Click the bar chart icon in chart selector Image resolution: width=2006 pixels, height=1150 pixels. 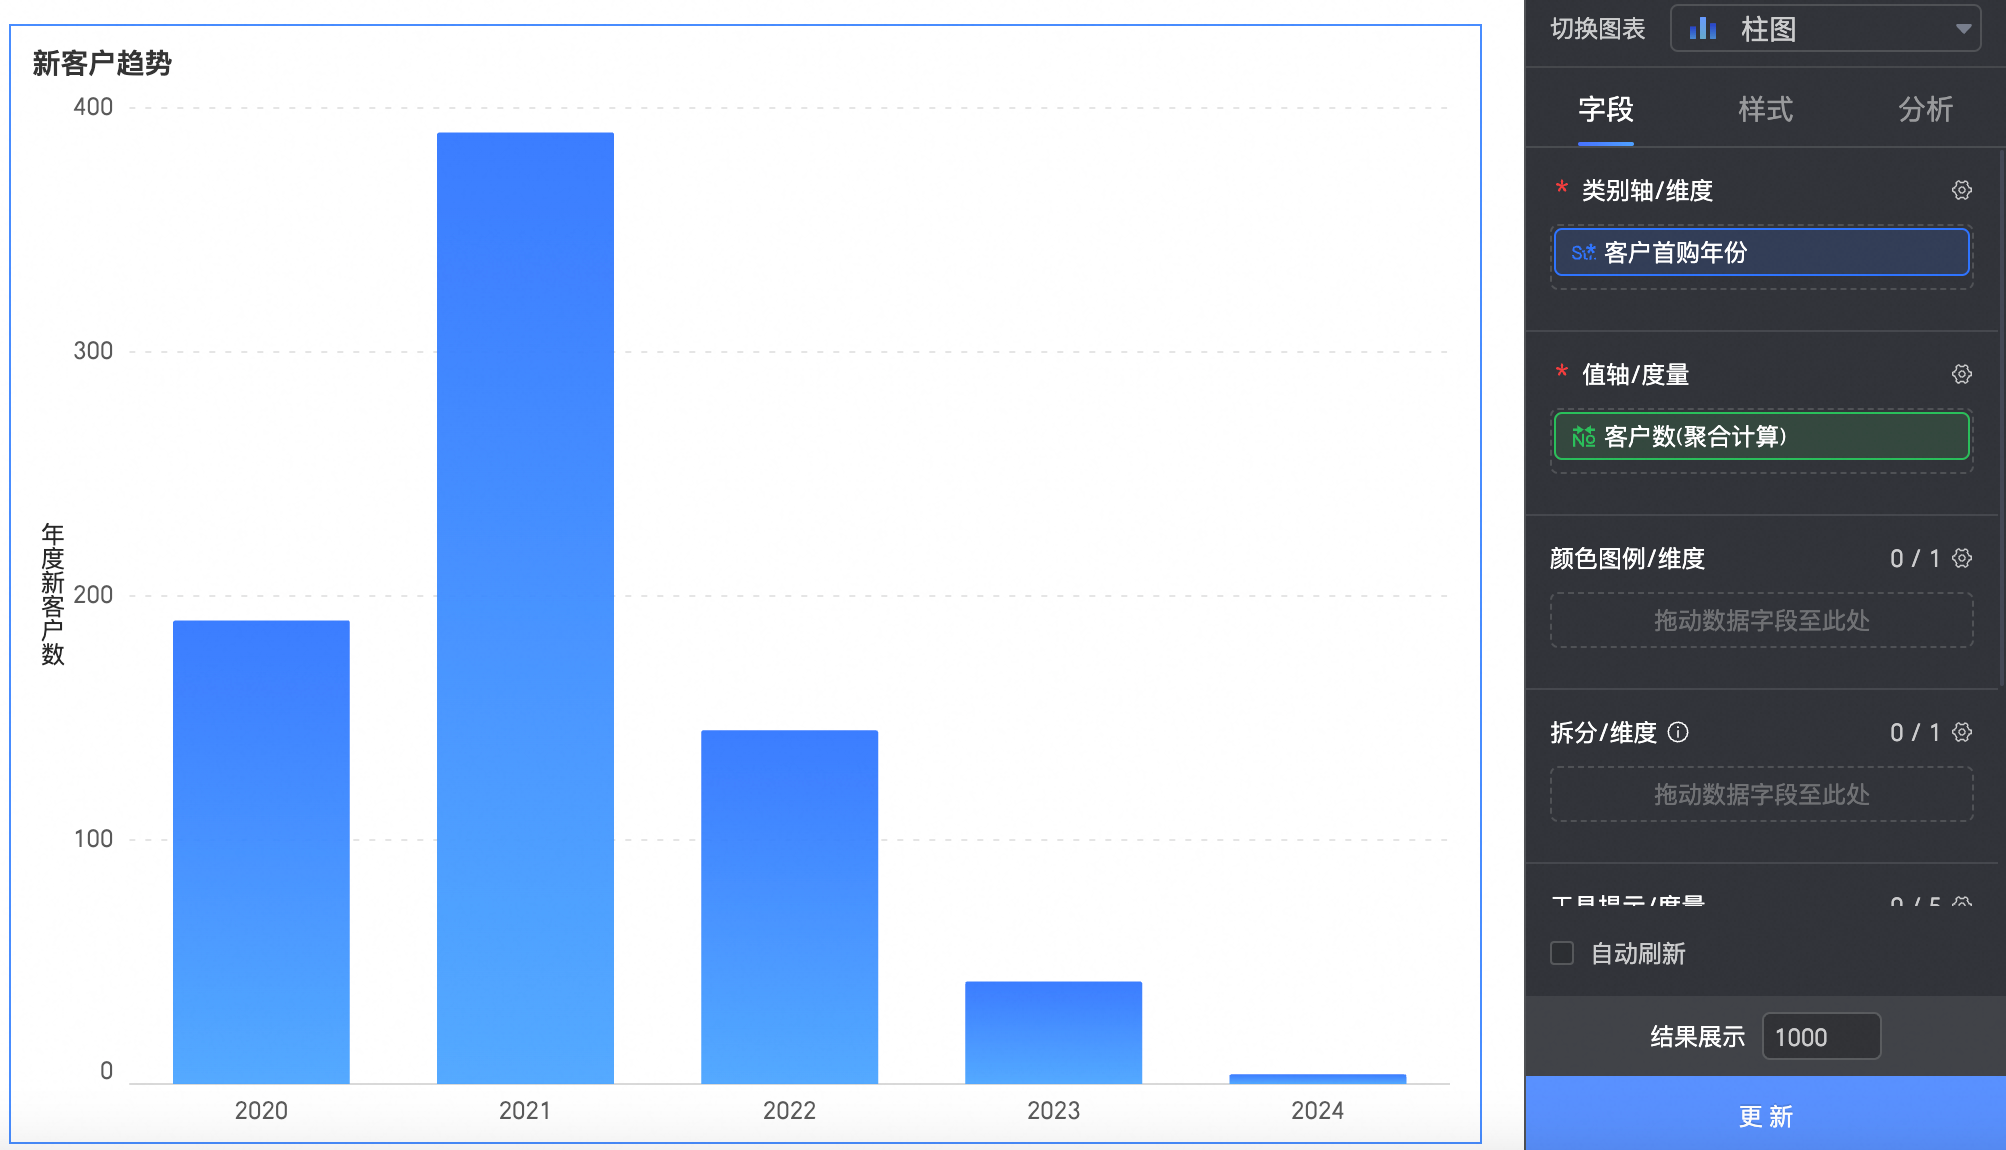coord(1702,29)
